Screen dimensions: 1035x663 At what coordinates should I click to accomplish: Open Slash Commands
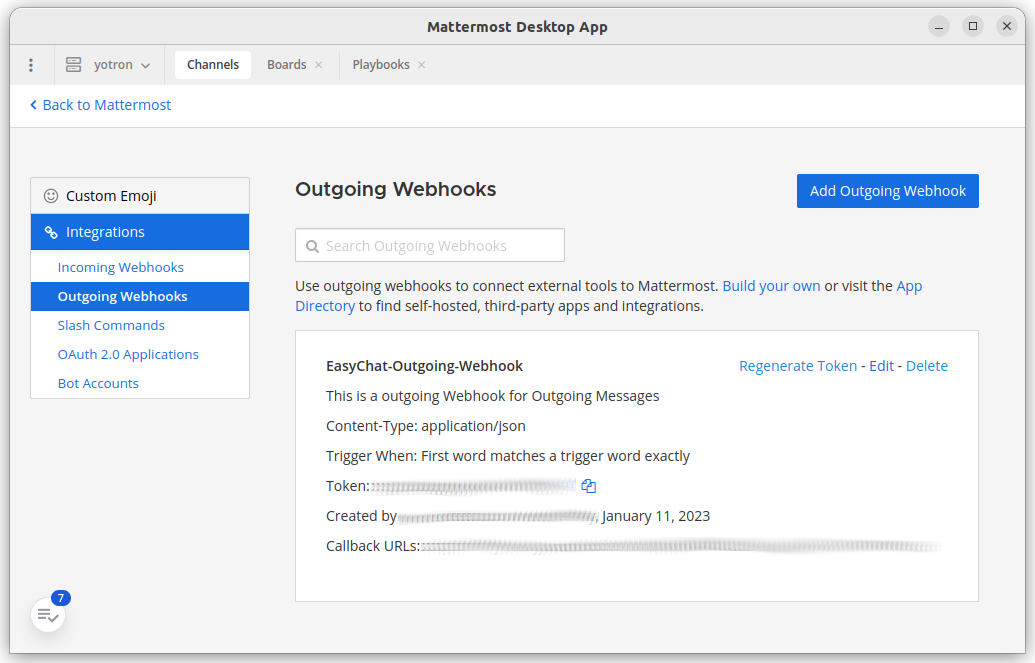[111, 326]
